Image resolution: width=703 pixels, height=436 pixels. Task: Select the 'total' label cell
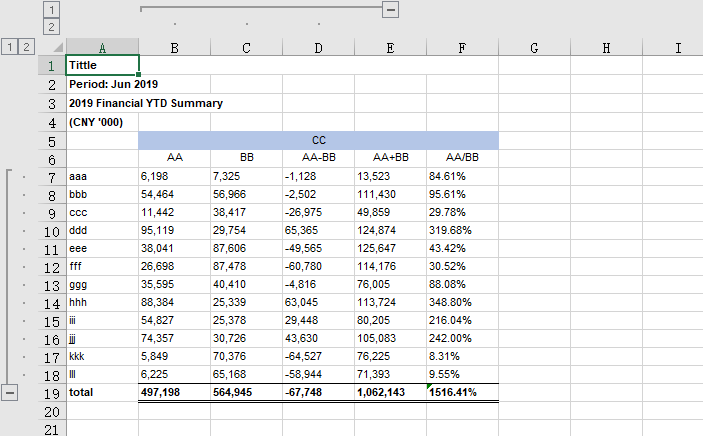tap(102, 392)
